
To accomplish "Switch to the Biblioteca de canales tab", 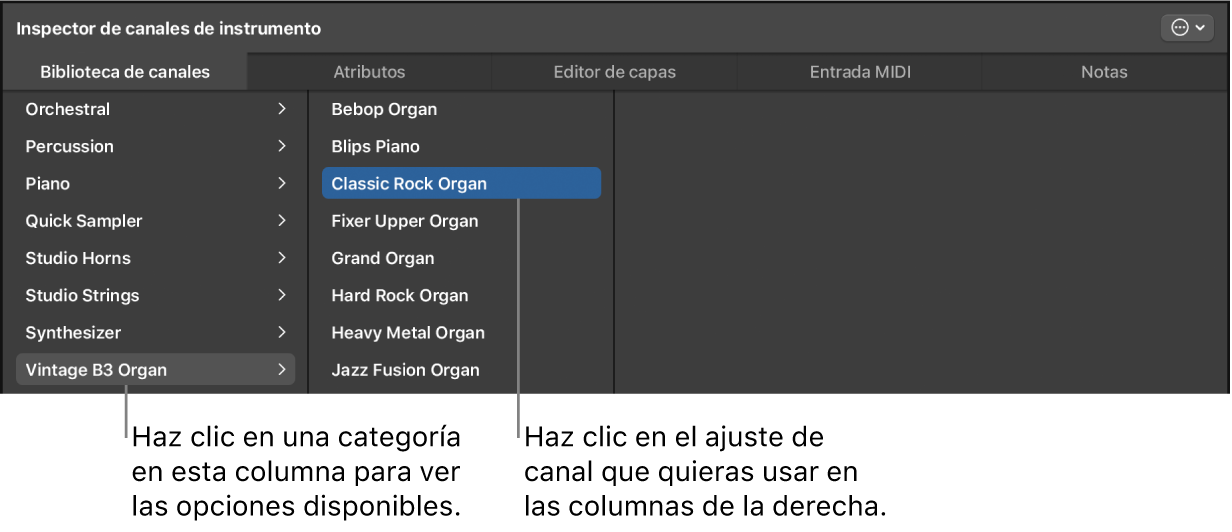I will tap(125, 72).
